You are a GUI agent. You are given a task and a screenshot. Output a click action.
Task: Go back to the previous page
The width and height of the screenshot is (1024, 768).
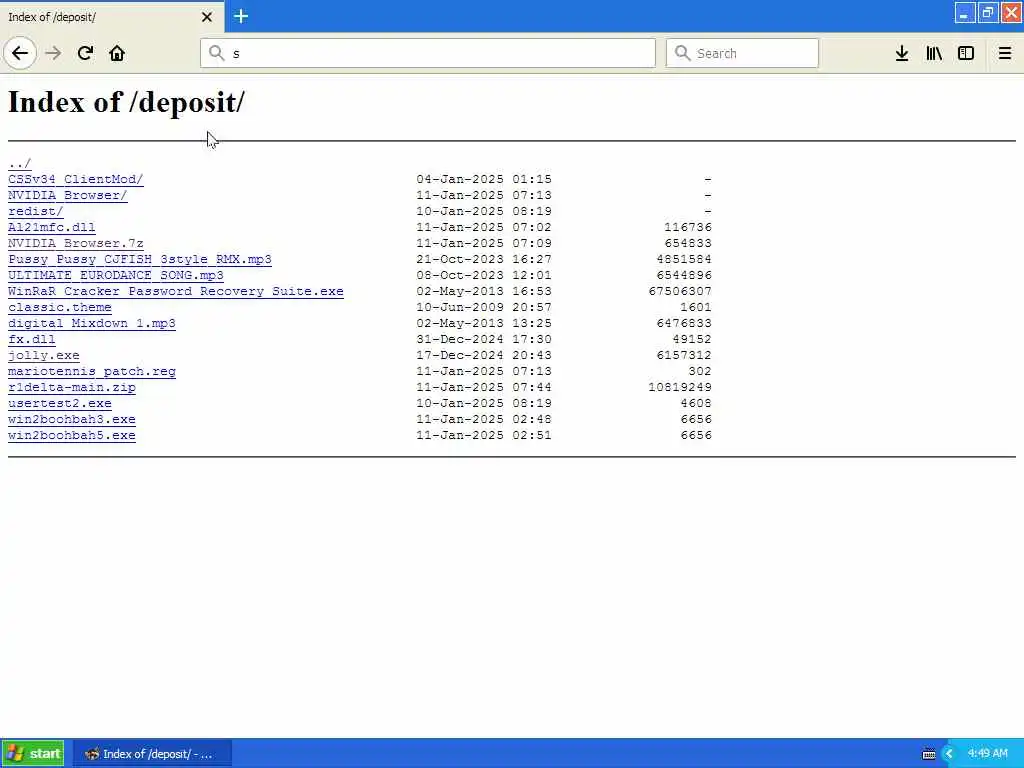(x=20, y=53)
